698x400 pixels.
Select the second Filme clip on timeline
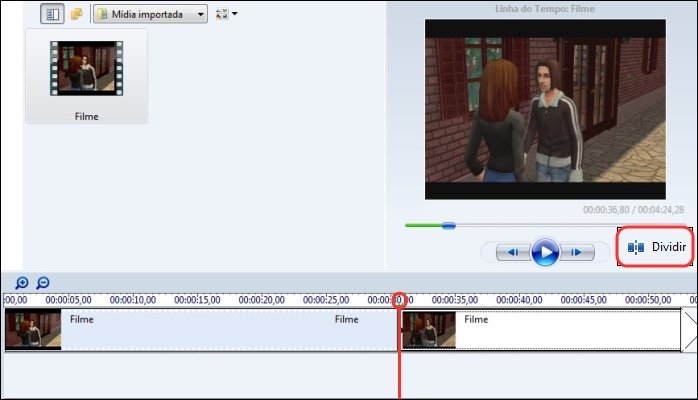[541, 330]
